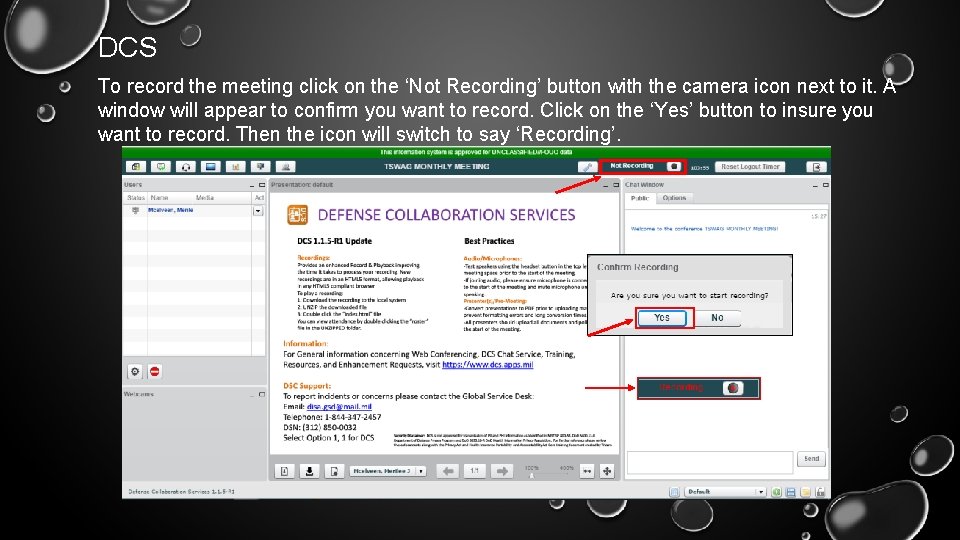Click the presentation board icon in the toolbar
The width and height of the screenshot is (960, 540).
point(261,167)
